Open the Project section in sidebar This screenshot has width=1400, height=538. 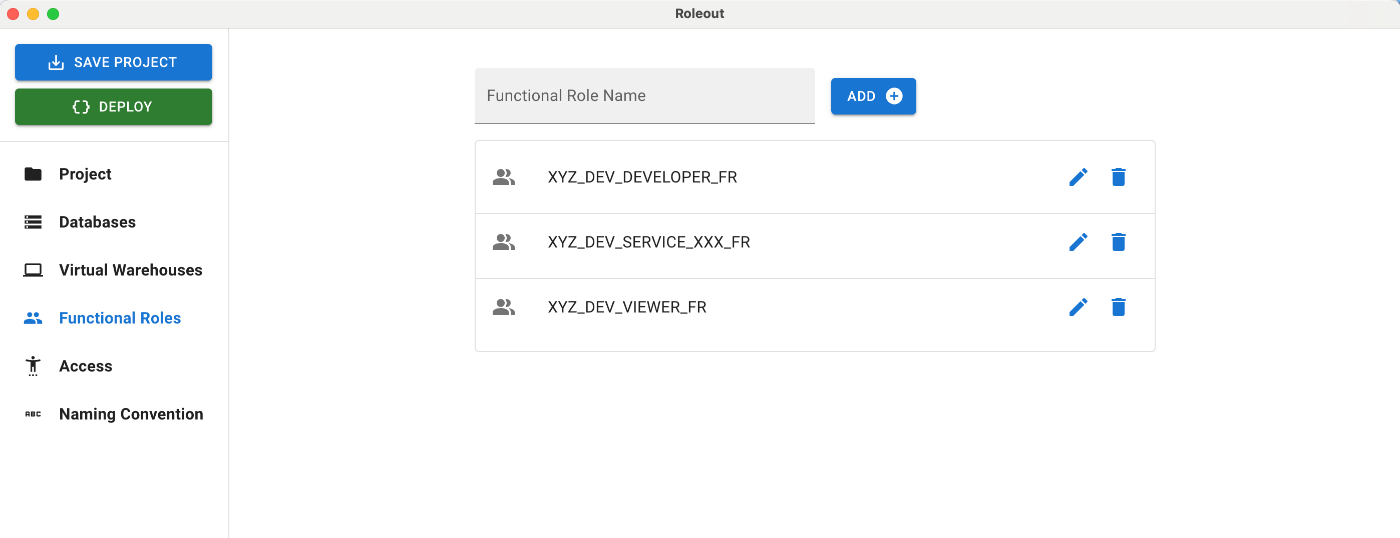tap(85, 174)
